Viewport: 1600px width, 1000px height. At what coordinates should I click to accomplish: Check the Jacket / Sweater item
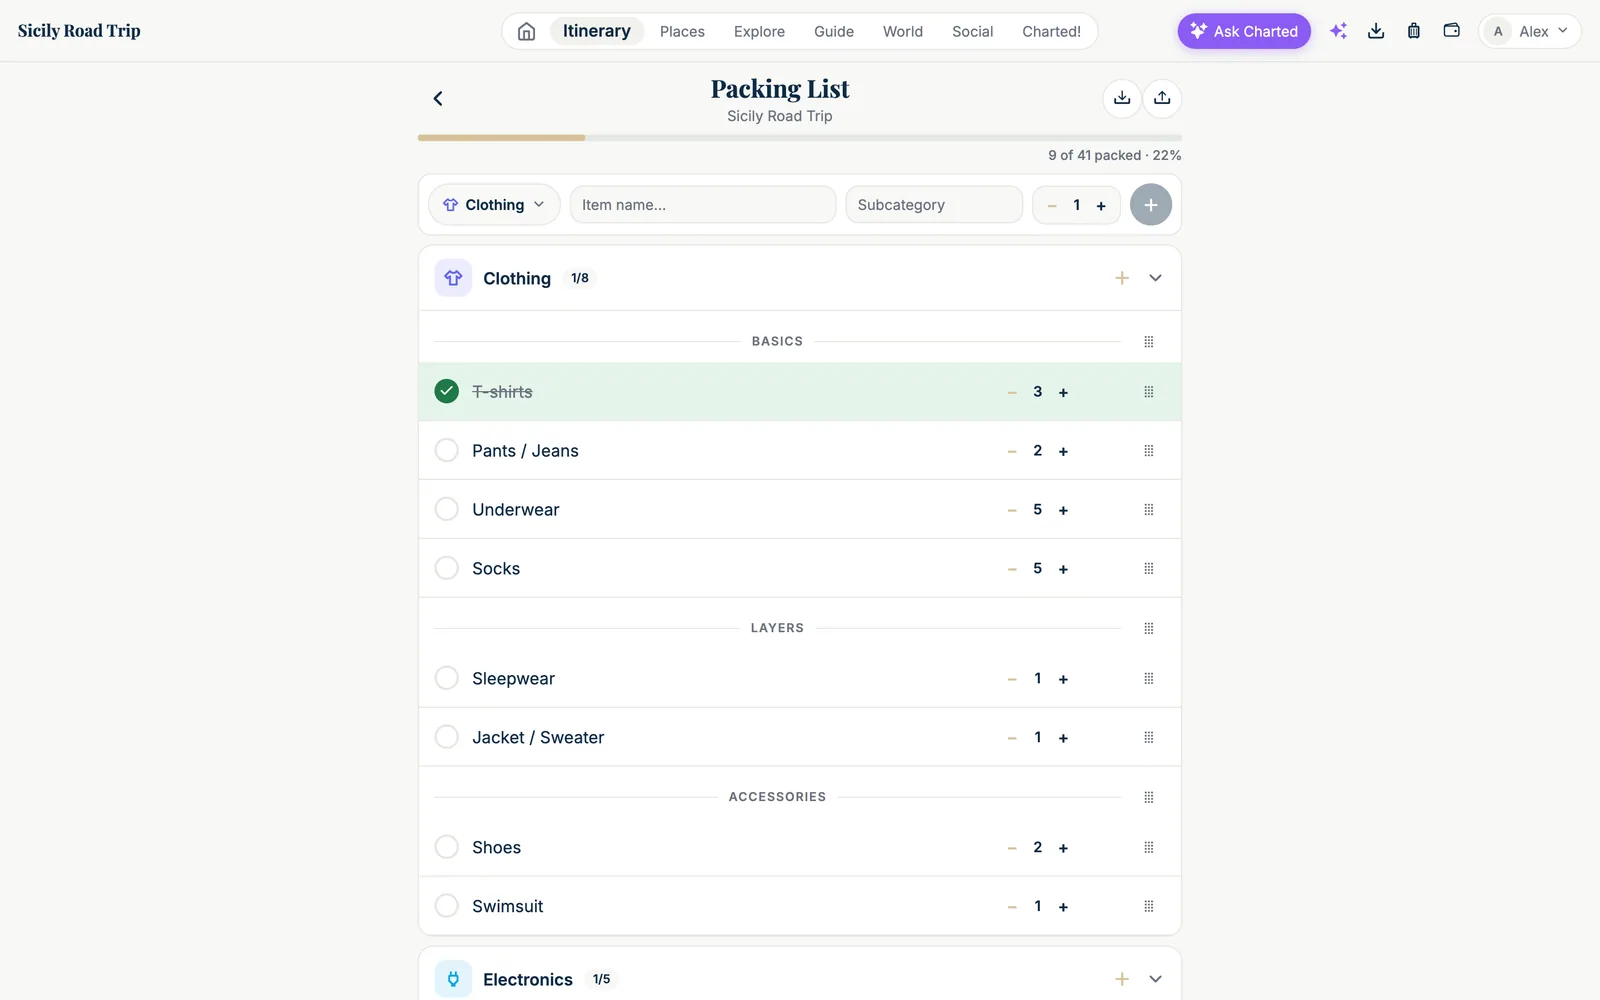coord(447,737)
